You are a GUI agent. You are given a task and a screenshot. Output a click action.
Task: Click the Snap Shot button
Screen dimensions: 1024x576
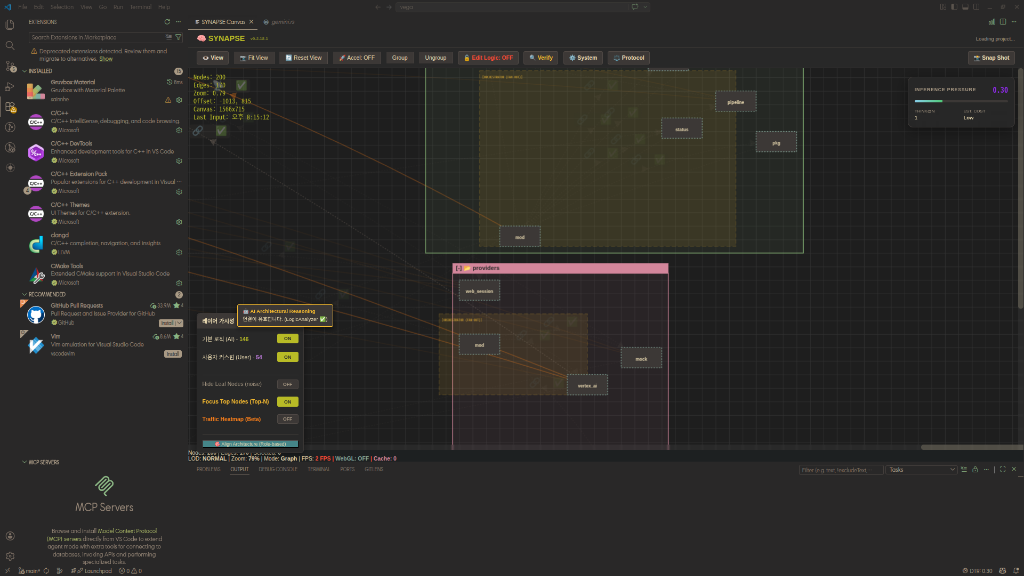click(x=991, y=57)
